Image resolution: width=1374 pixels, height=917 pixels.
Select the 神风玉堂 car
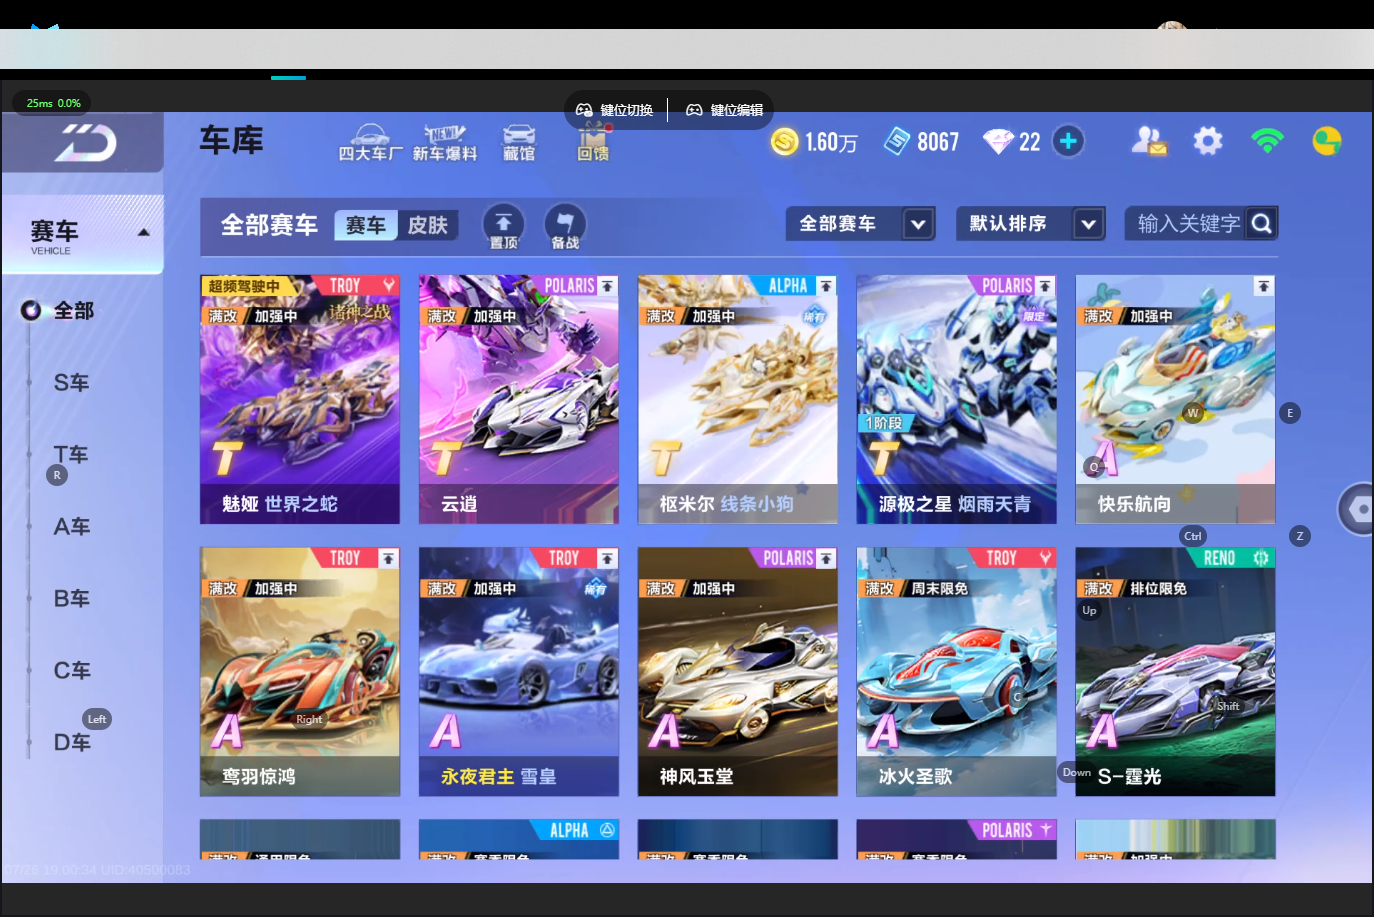coord(738,671)
